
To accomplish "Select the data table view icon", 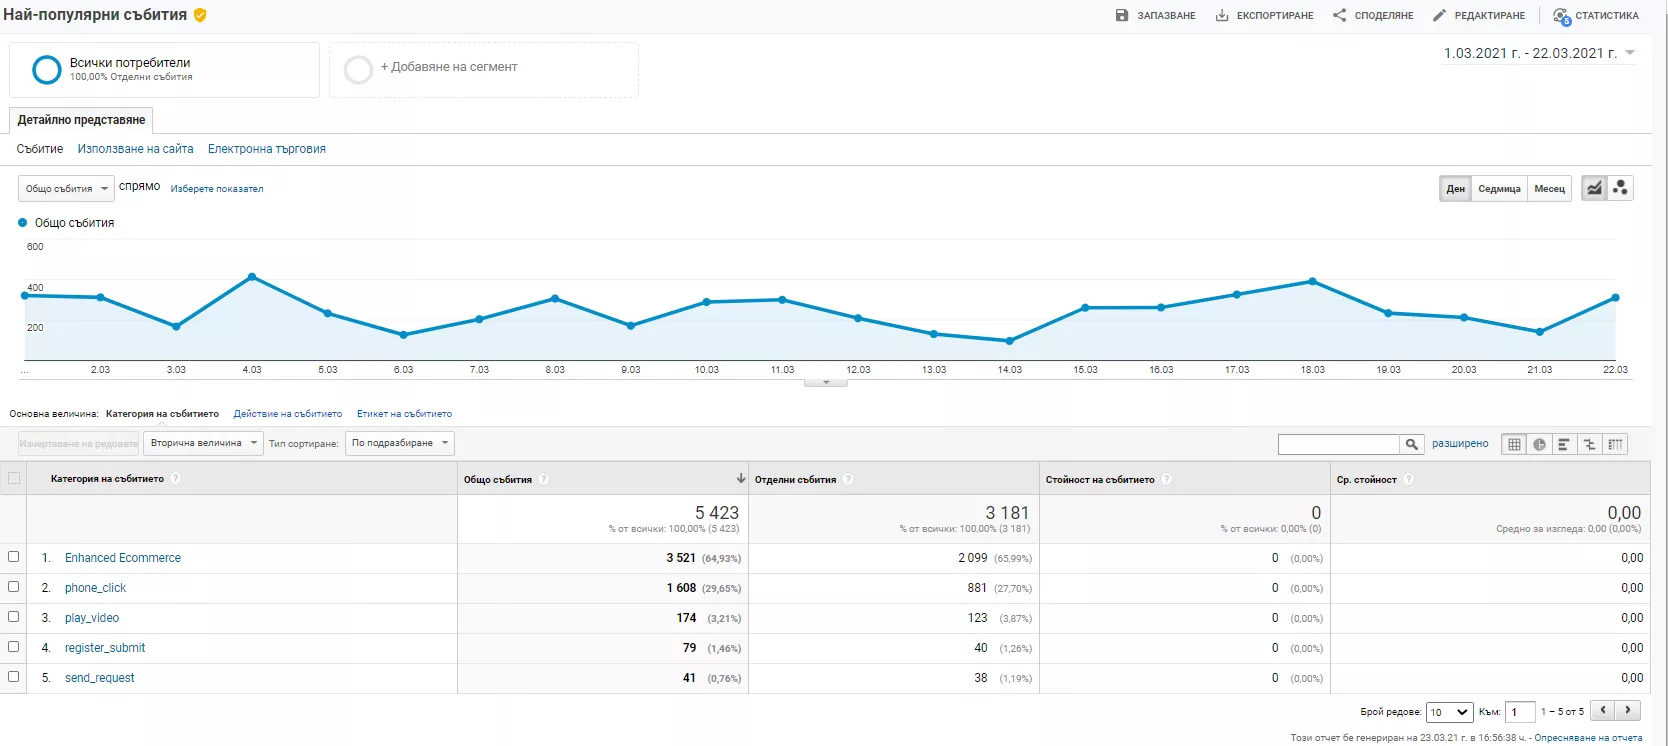I will tap(1514, 444).
